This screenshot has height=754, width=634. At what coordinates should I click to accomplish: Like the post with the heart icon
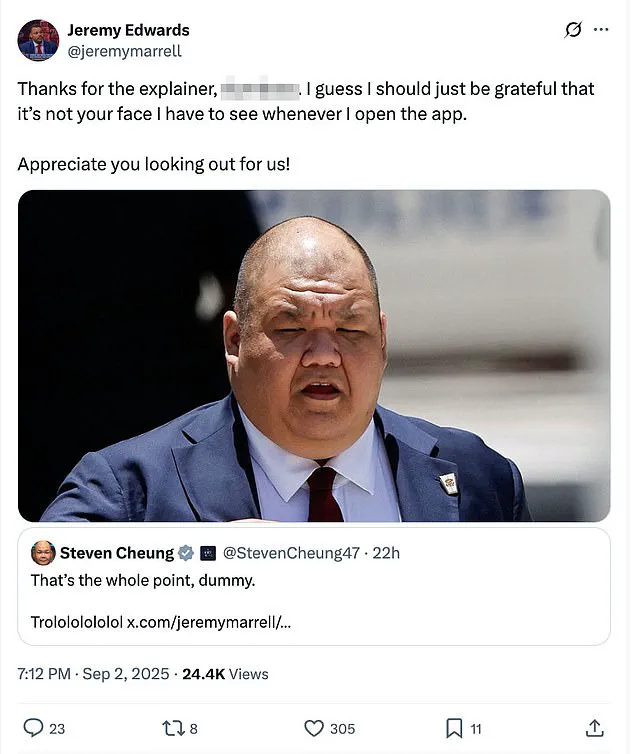pos(314,727)
